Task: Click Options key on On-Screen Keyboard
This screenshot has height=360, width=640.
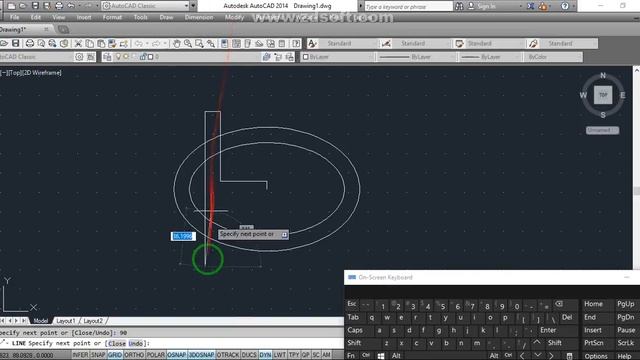Action: [596, 356]
